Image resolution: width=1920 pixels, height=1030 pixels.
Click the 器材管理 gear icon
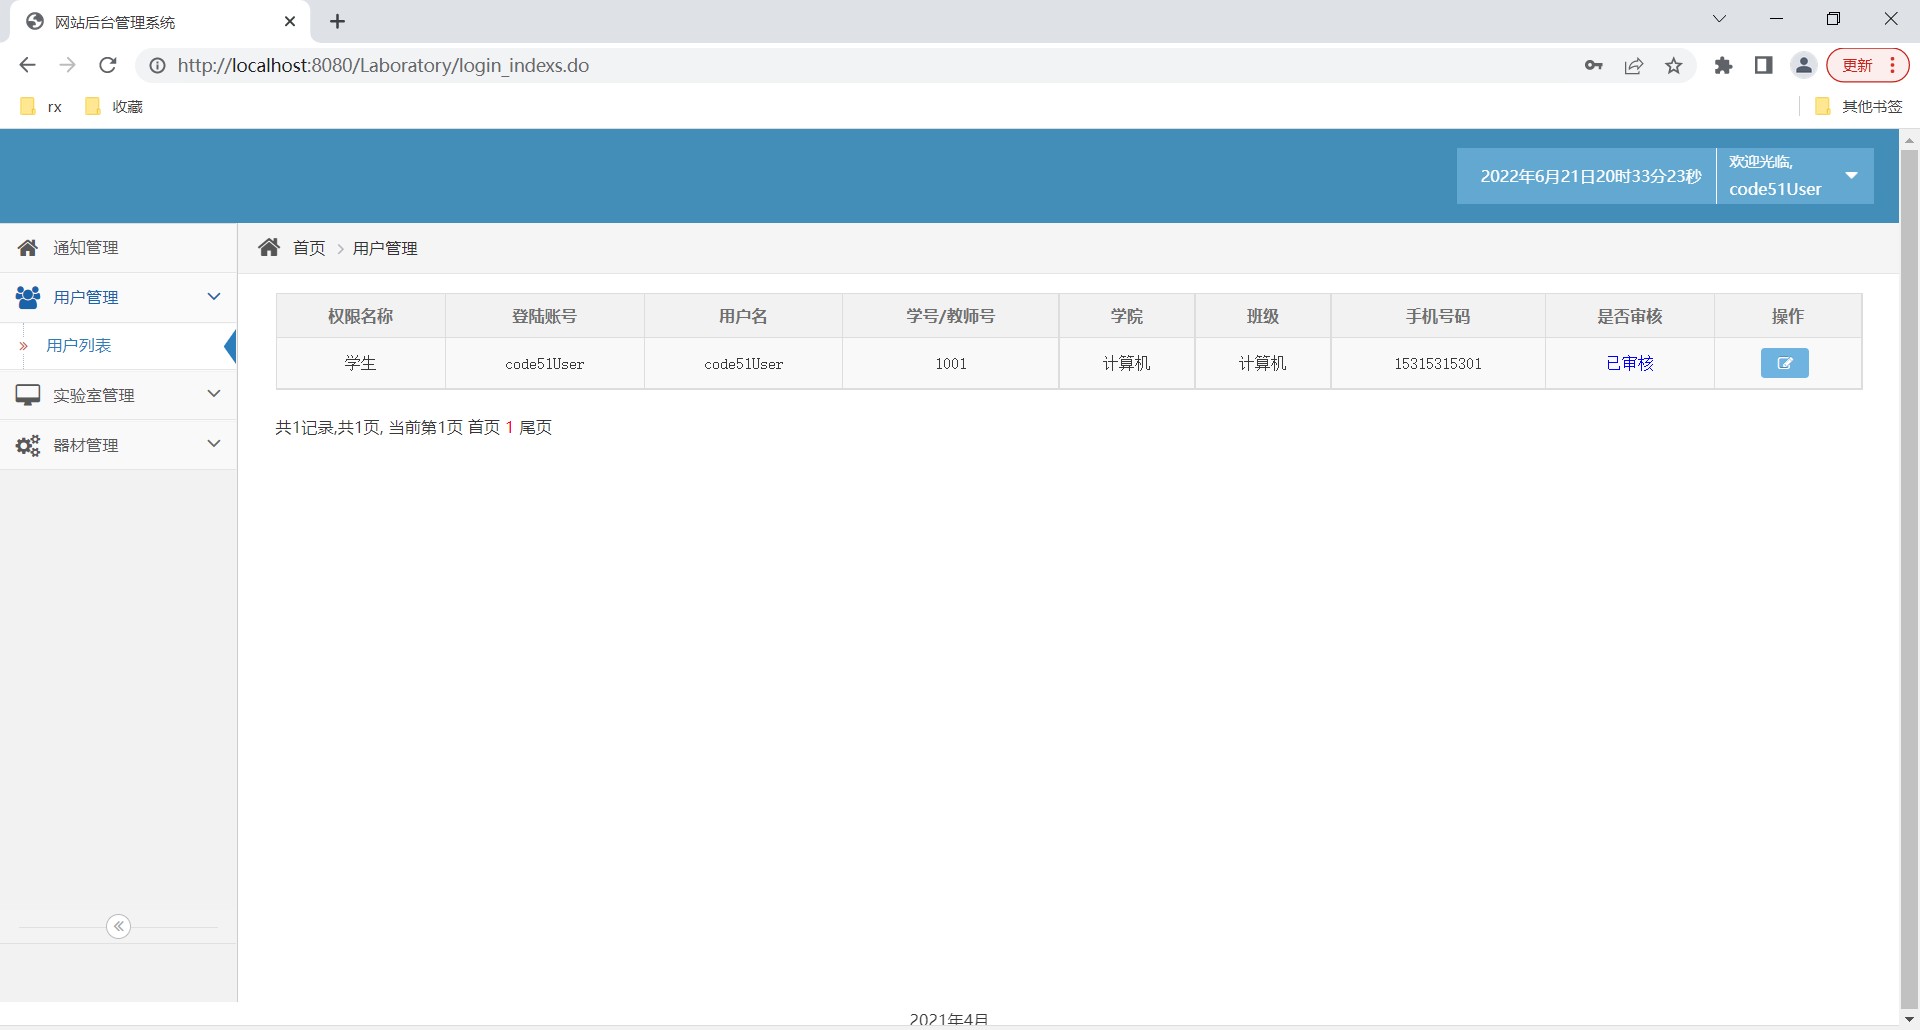click(27, 444)
